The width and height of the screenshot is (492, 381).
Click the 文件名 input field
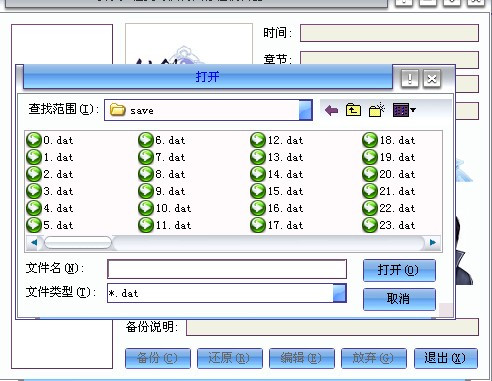227,269
